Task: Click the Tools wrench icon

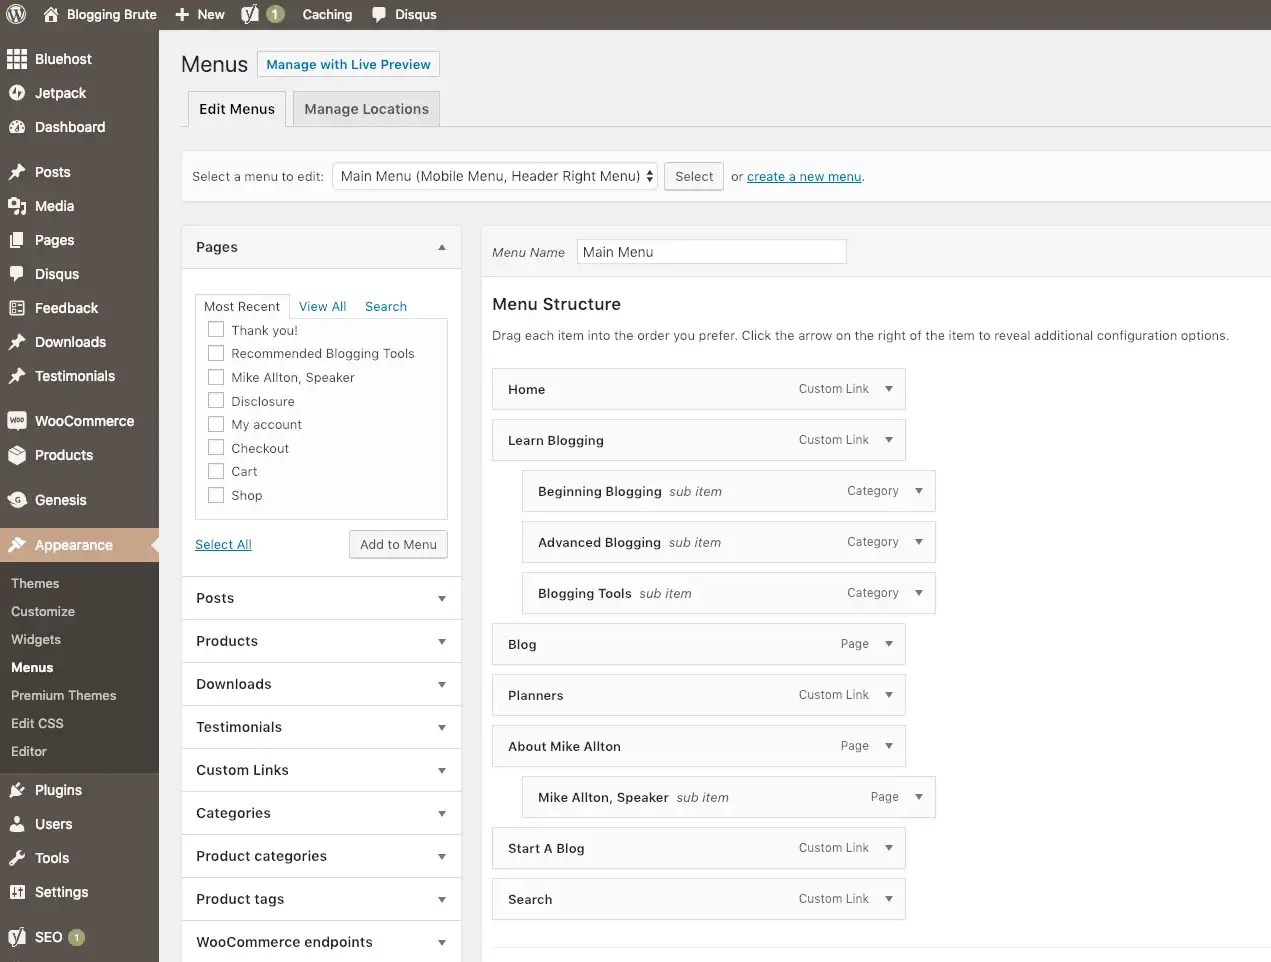Action: 17,858
